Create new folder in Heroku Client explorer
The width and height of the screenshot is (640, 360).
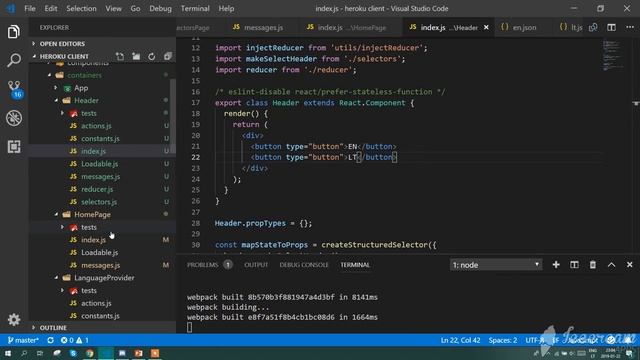coord(136,56)
